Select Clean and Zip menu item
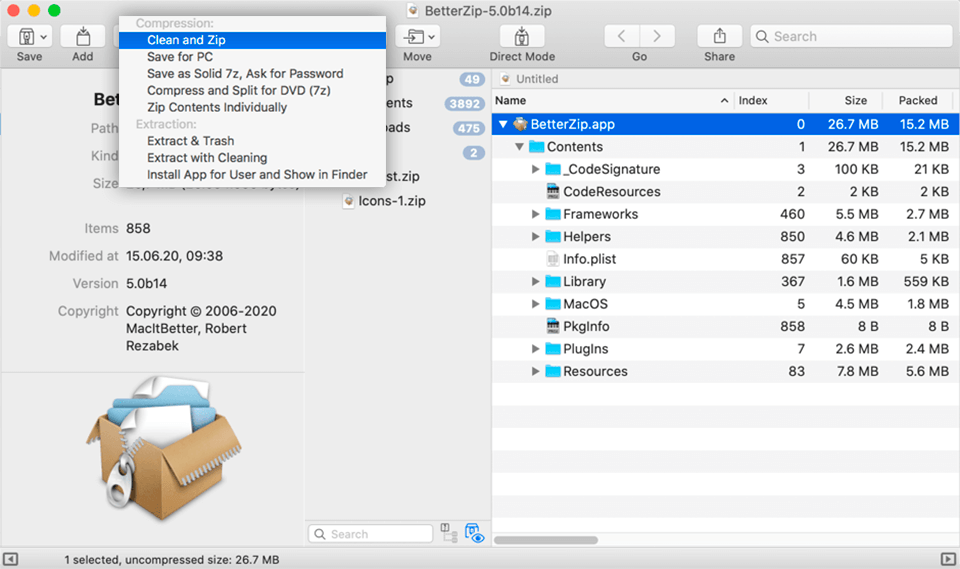This screenshot has height=569, width=960. point(186,40)
